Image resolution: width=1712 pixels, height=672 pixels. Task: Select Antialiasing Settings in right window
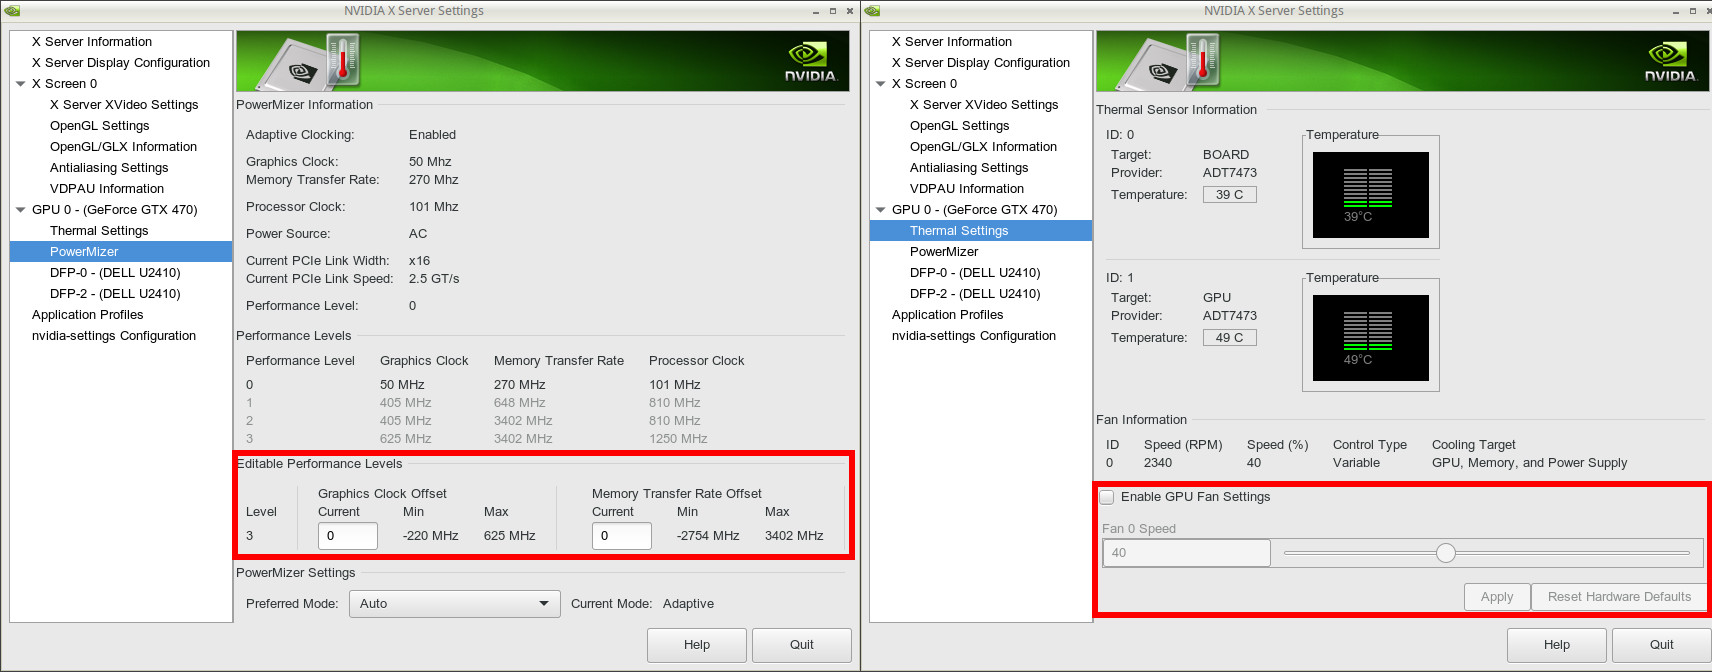969,168
